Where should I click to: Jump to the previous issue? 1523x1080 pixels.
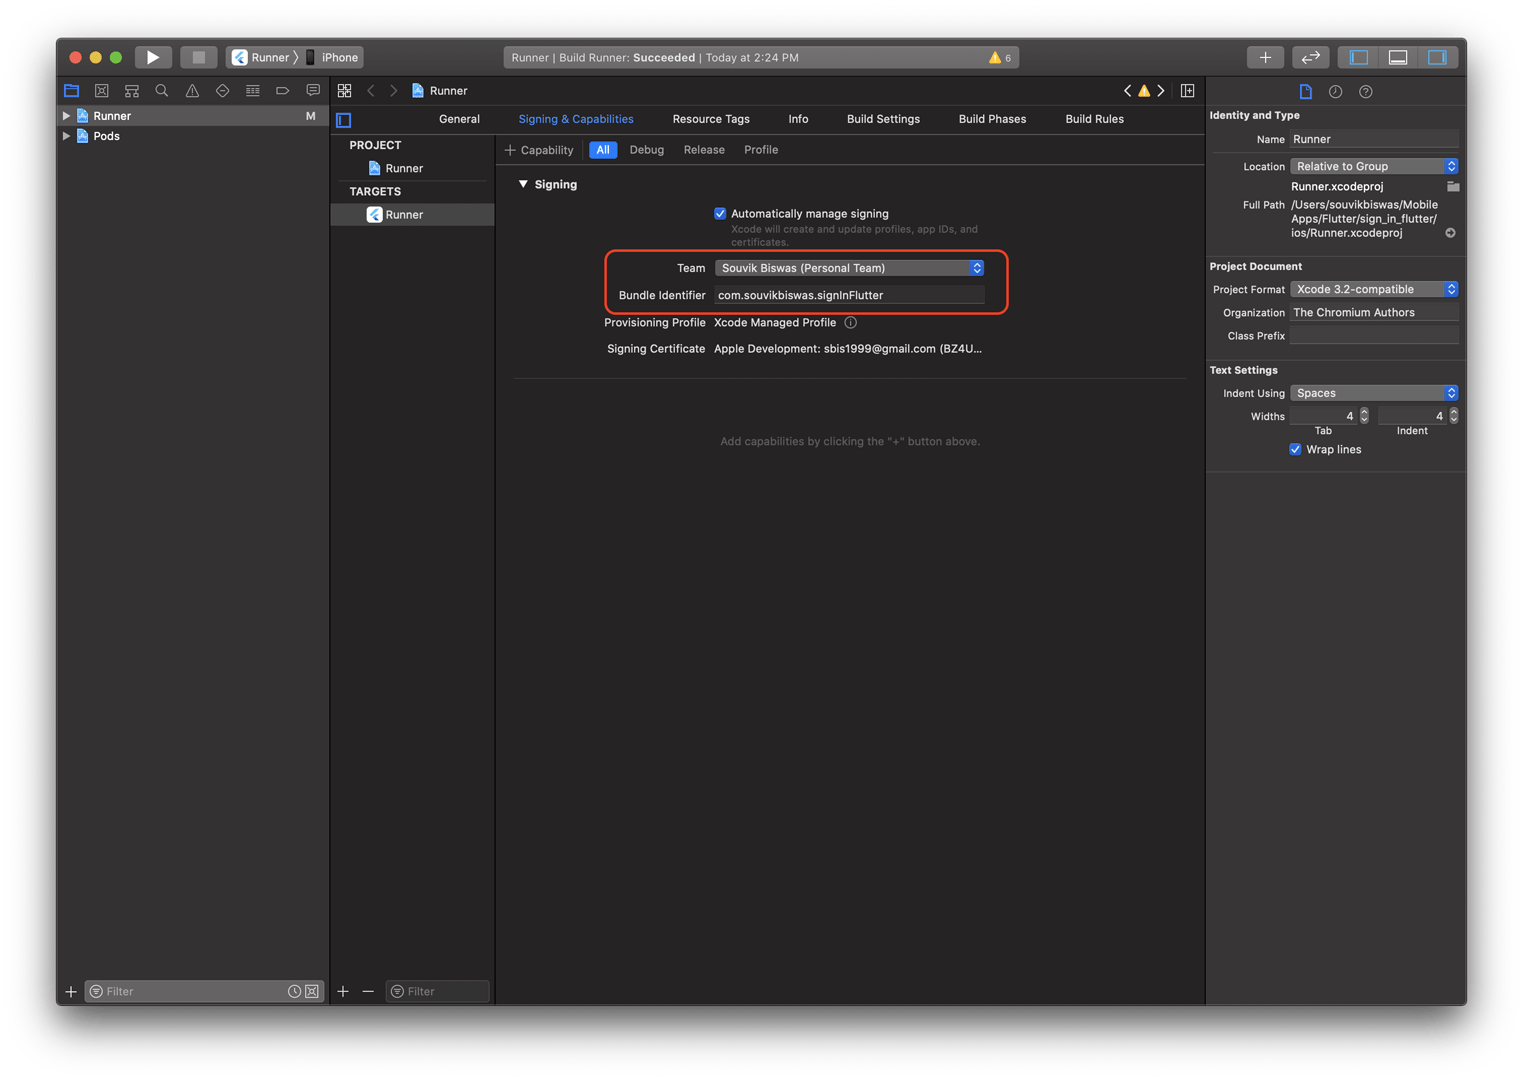point(1127,91)
